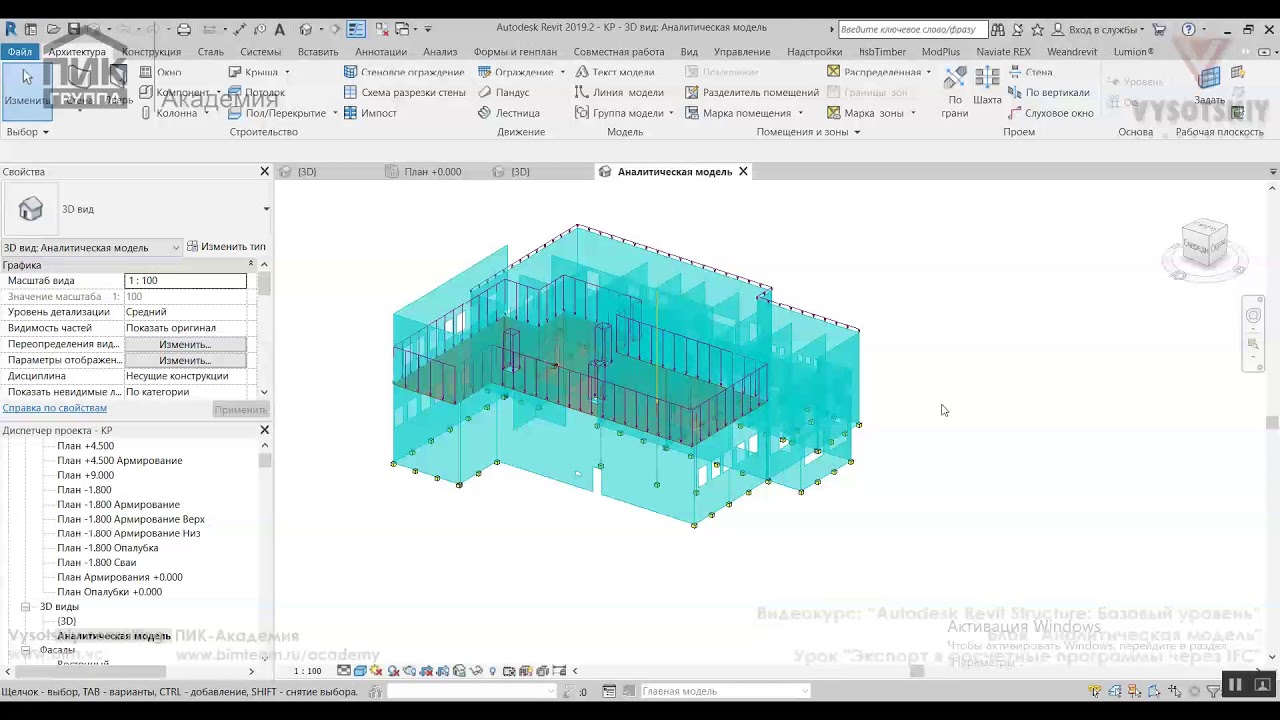Click Close Inactive Views icon
Screen dimensions: 1280x720
click(382, 29)
